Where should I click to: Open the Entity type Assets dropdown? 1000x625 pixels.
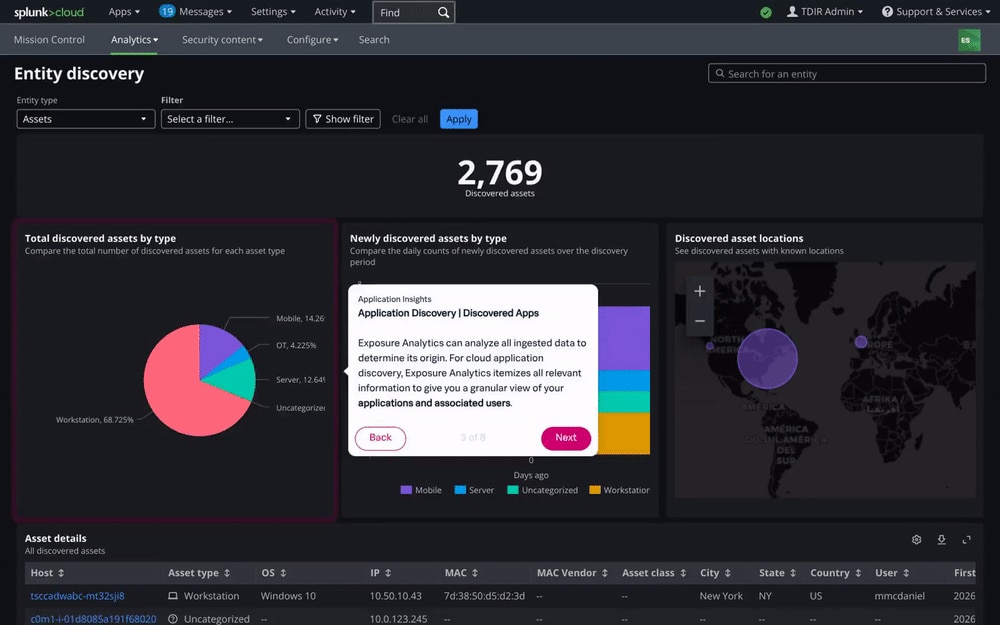click(x=85, y=119)
